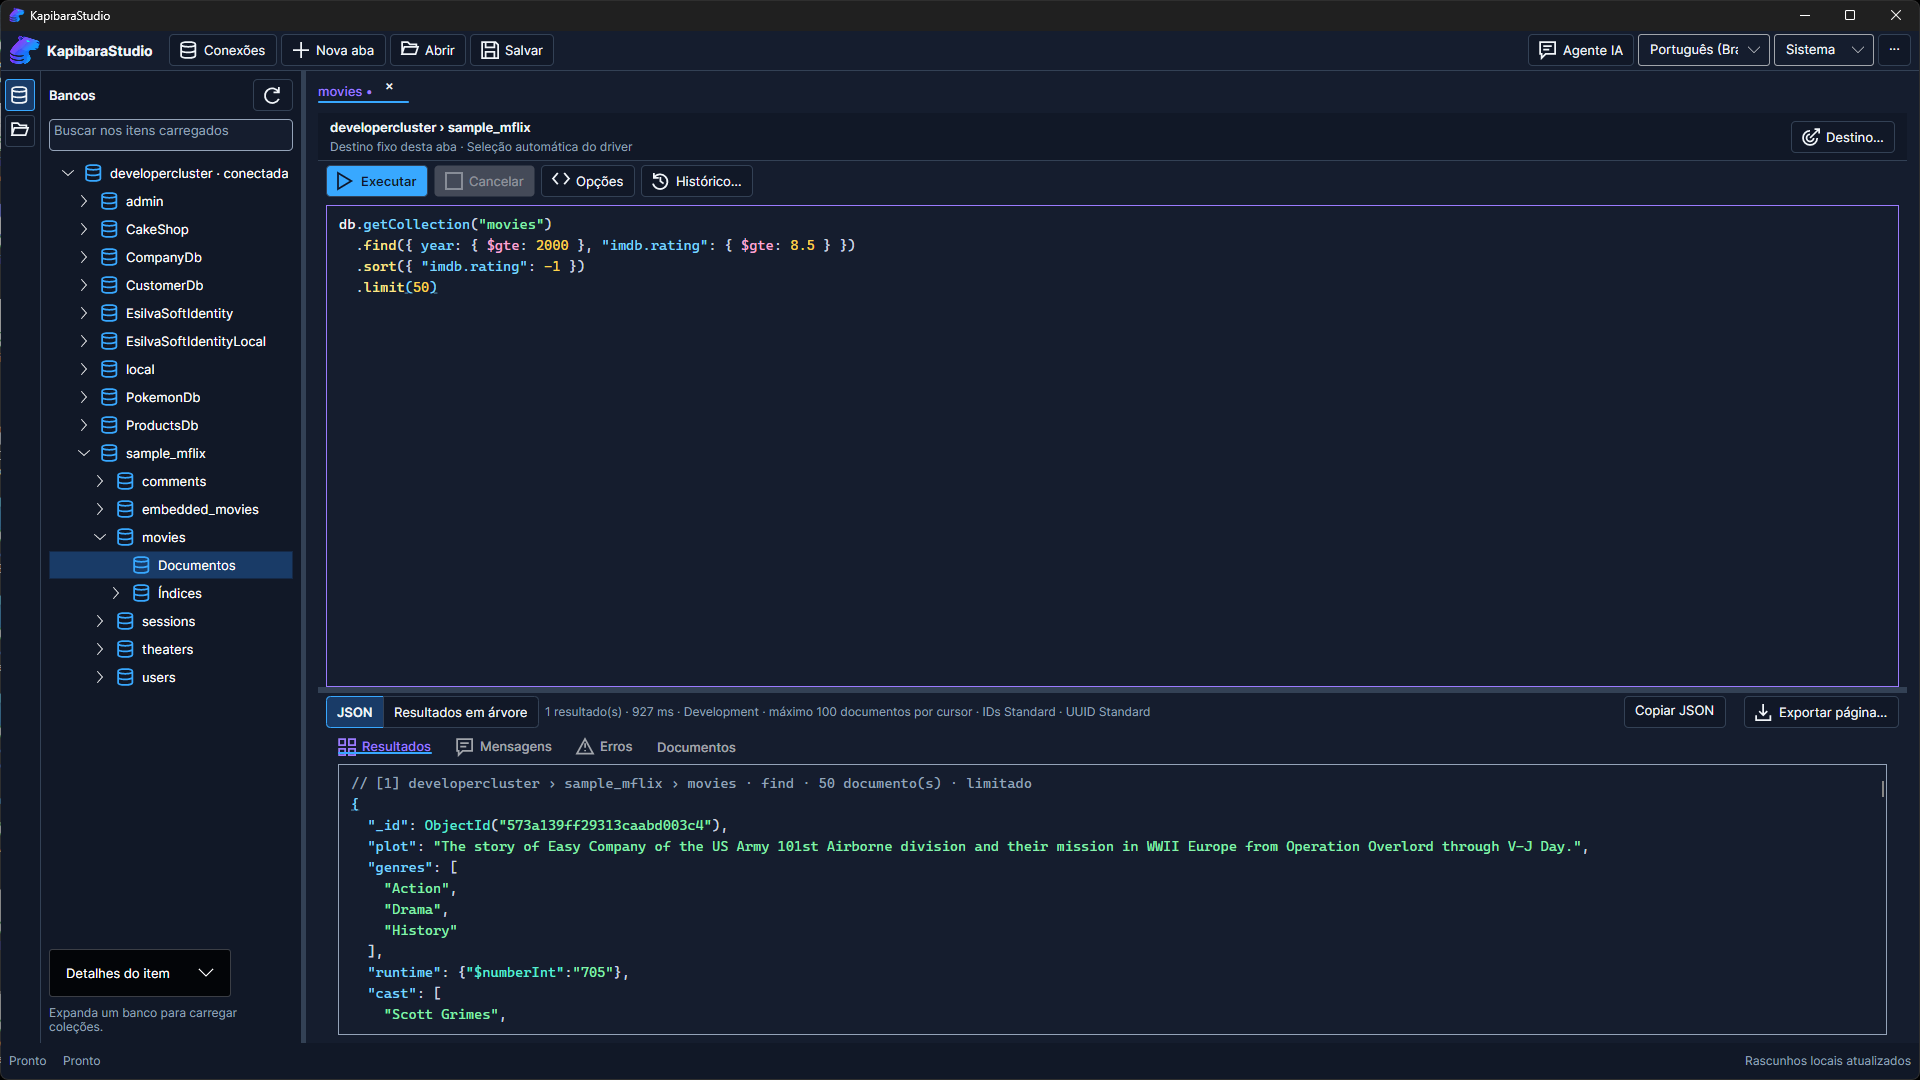
Task: Open query Opções
Action: 588,181
